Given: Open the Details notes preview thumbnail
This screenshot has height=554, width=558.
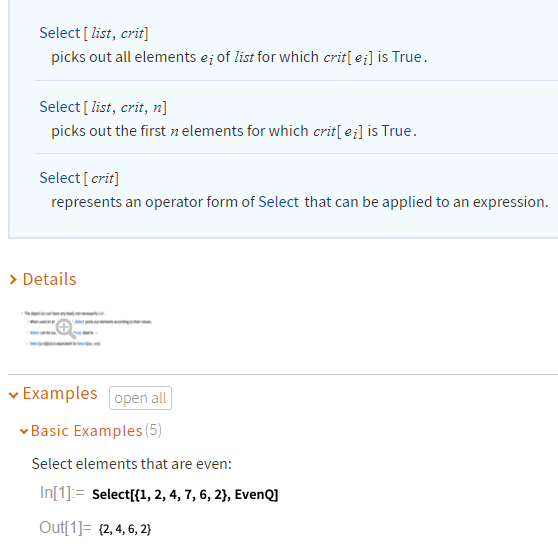Looking at the screenshot, I should coord(86,328).
